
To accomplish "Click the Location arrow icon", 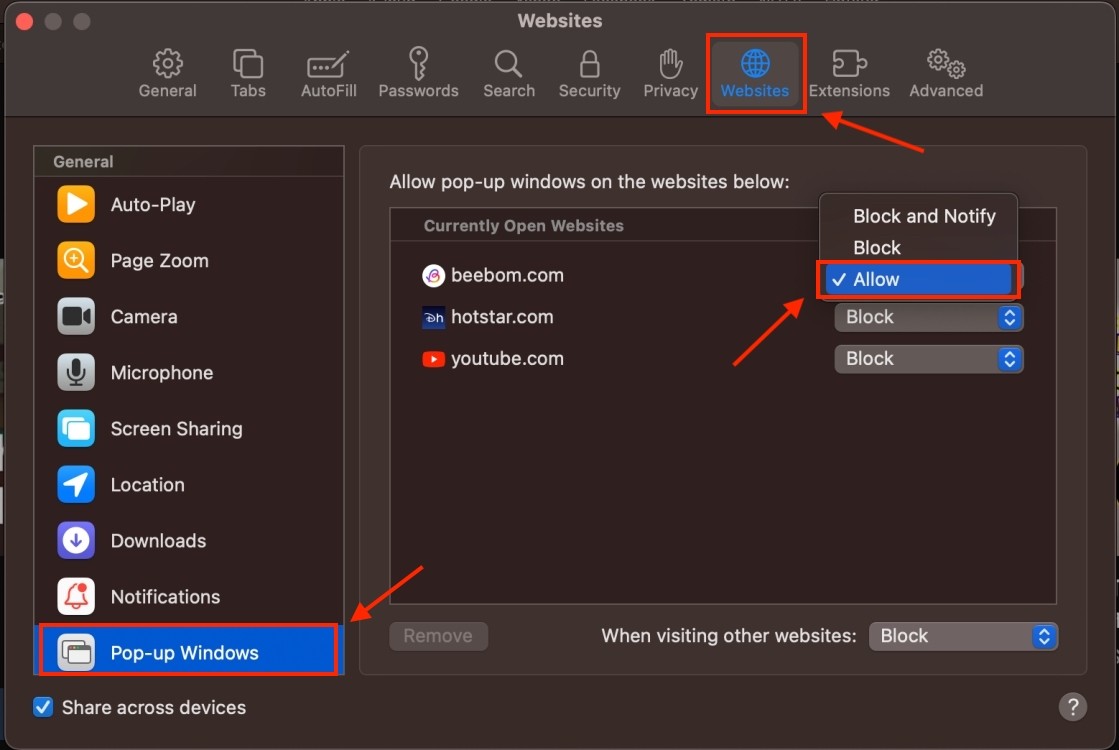I will pos(76,485).
